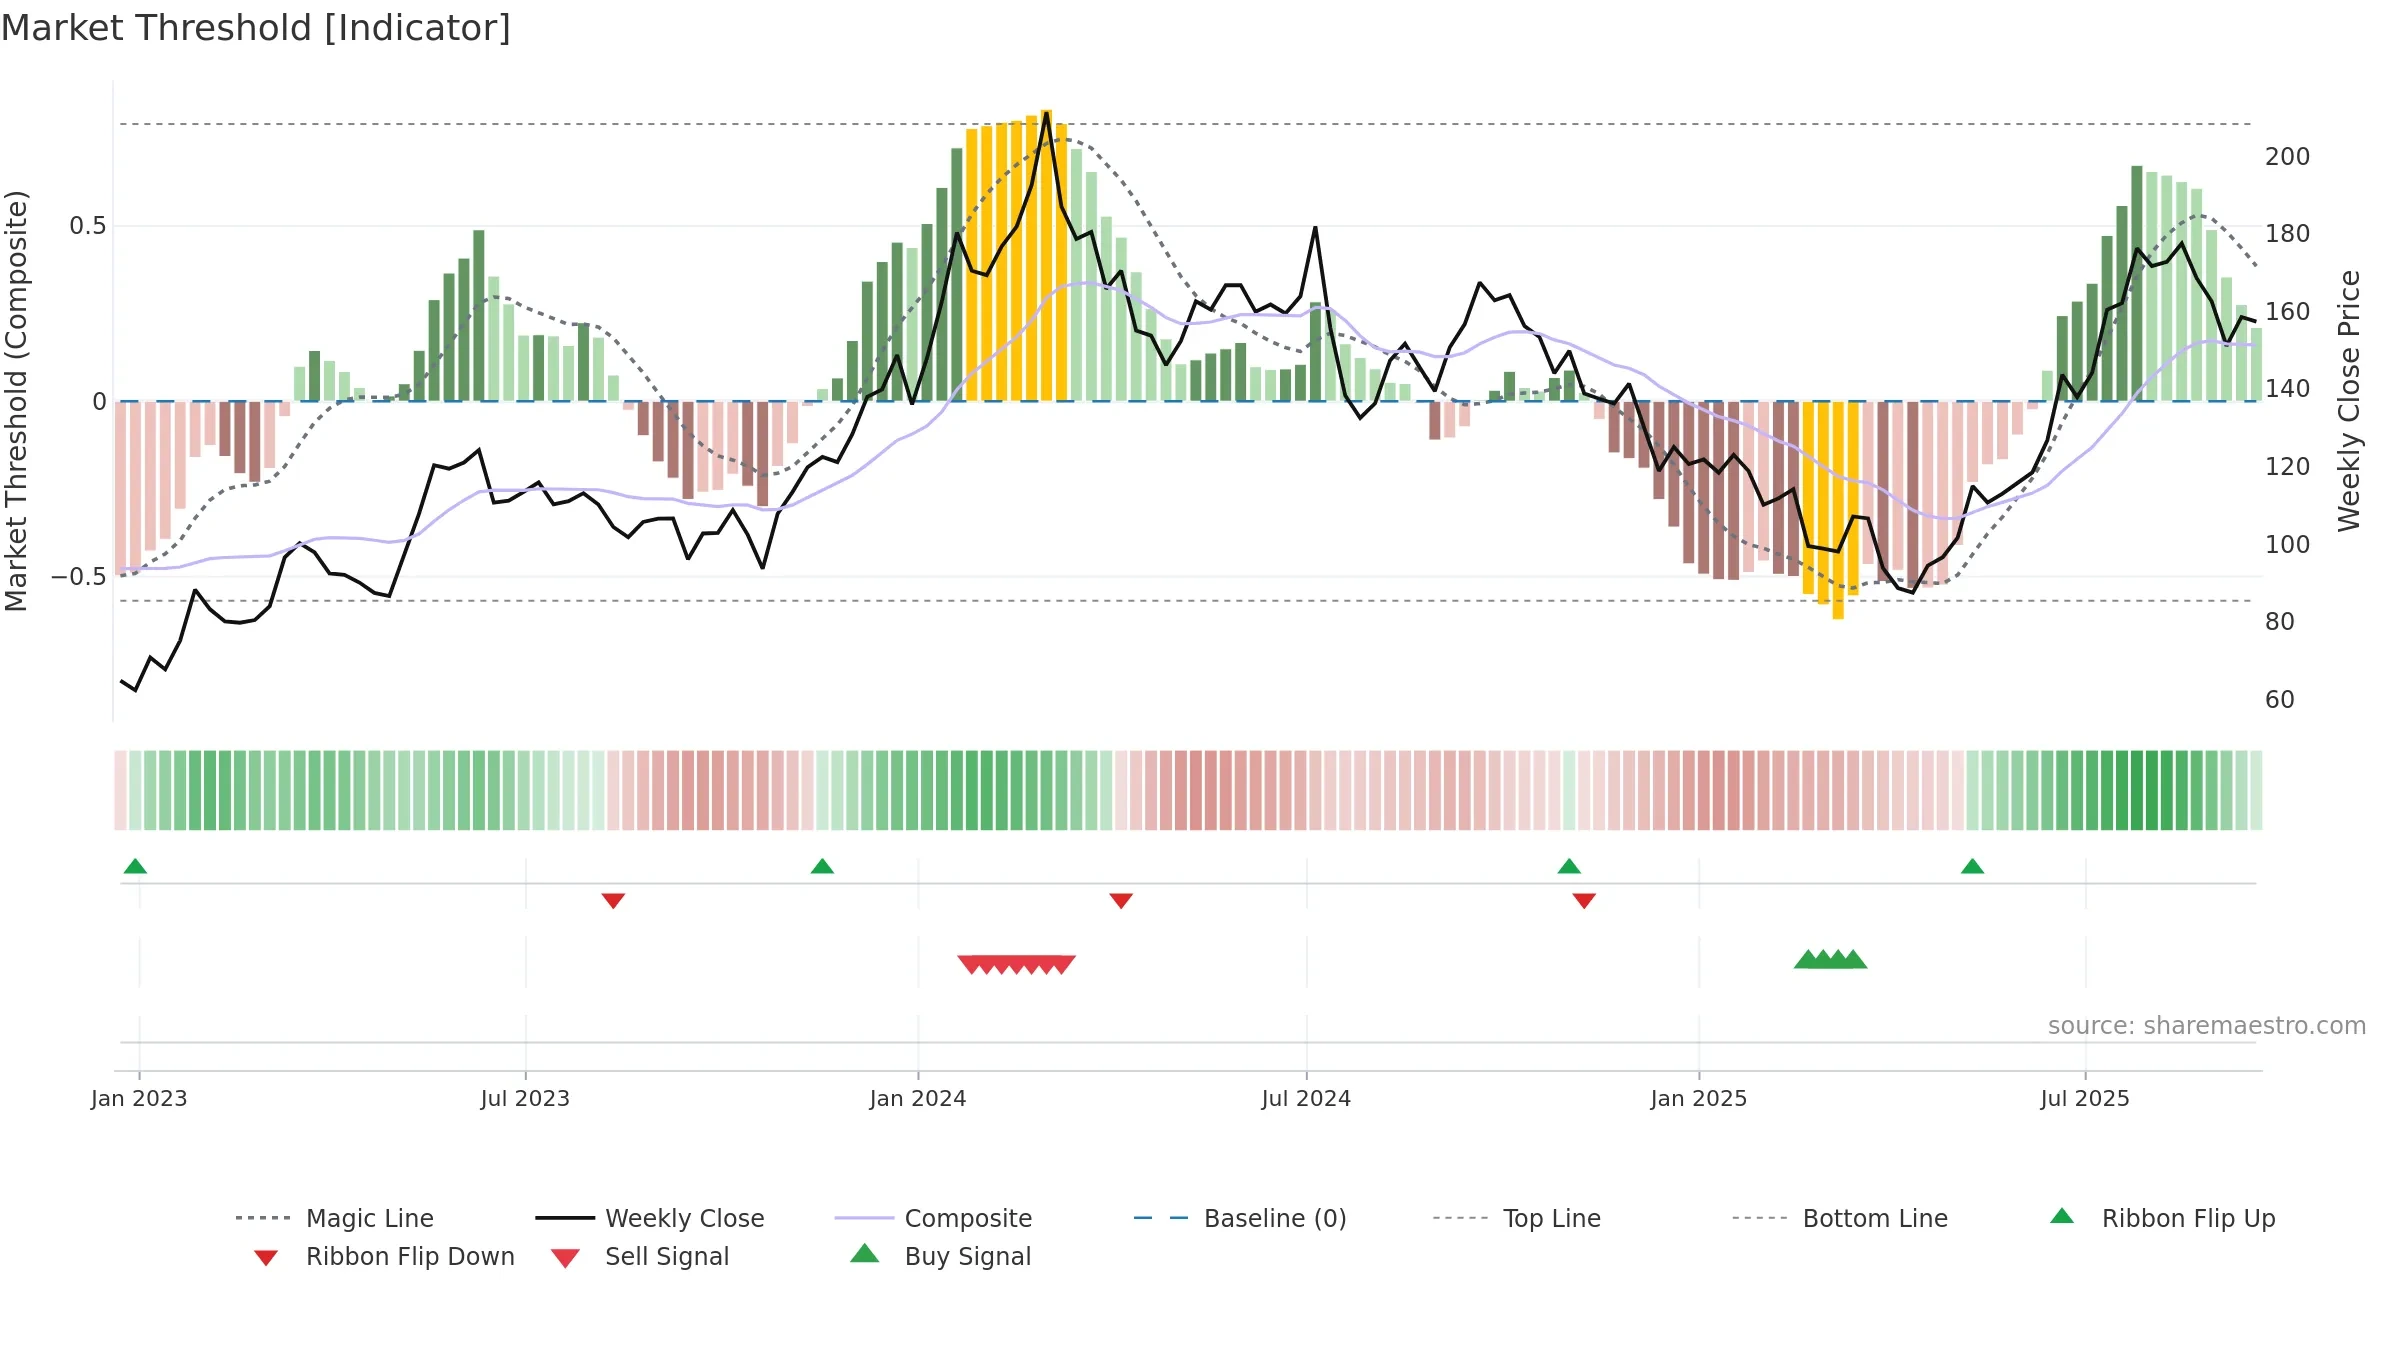Toggle the Ribbon Flip Down legend entry
The image size is (2400, 1350).
coord(384,1256)
